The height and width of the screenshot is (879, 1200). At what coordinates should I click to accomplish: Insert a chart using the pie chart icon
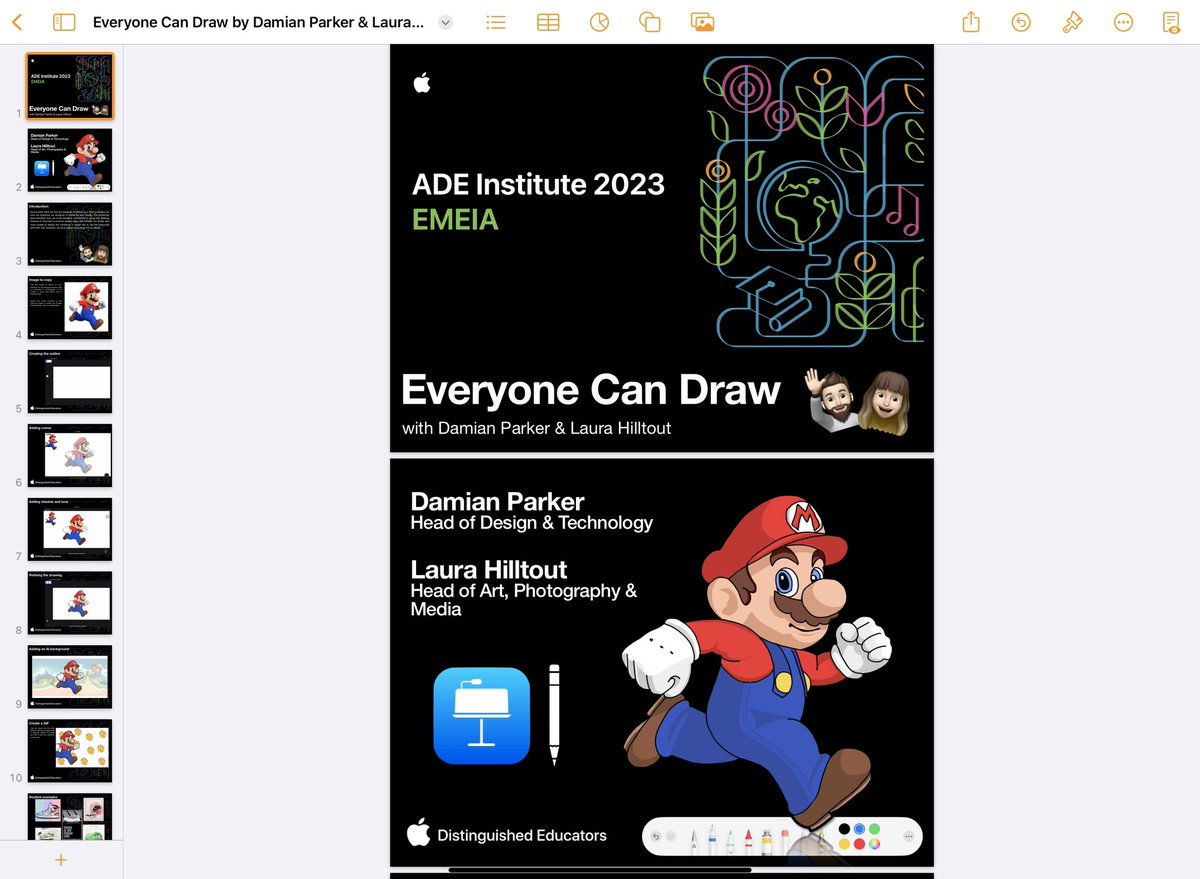point(599,22)
